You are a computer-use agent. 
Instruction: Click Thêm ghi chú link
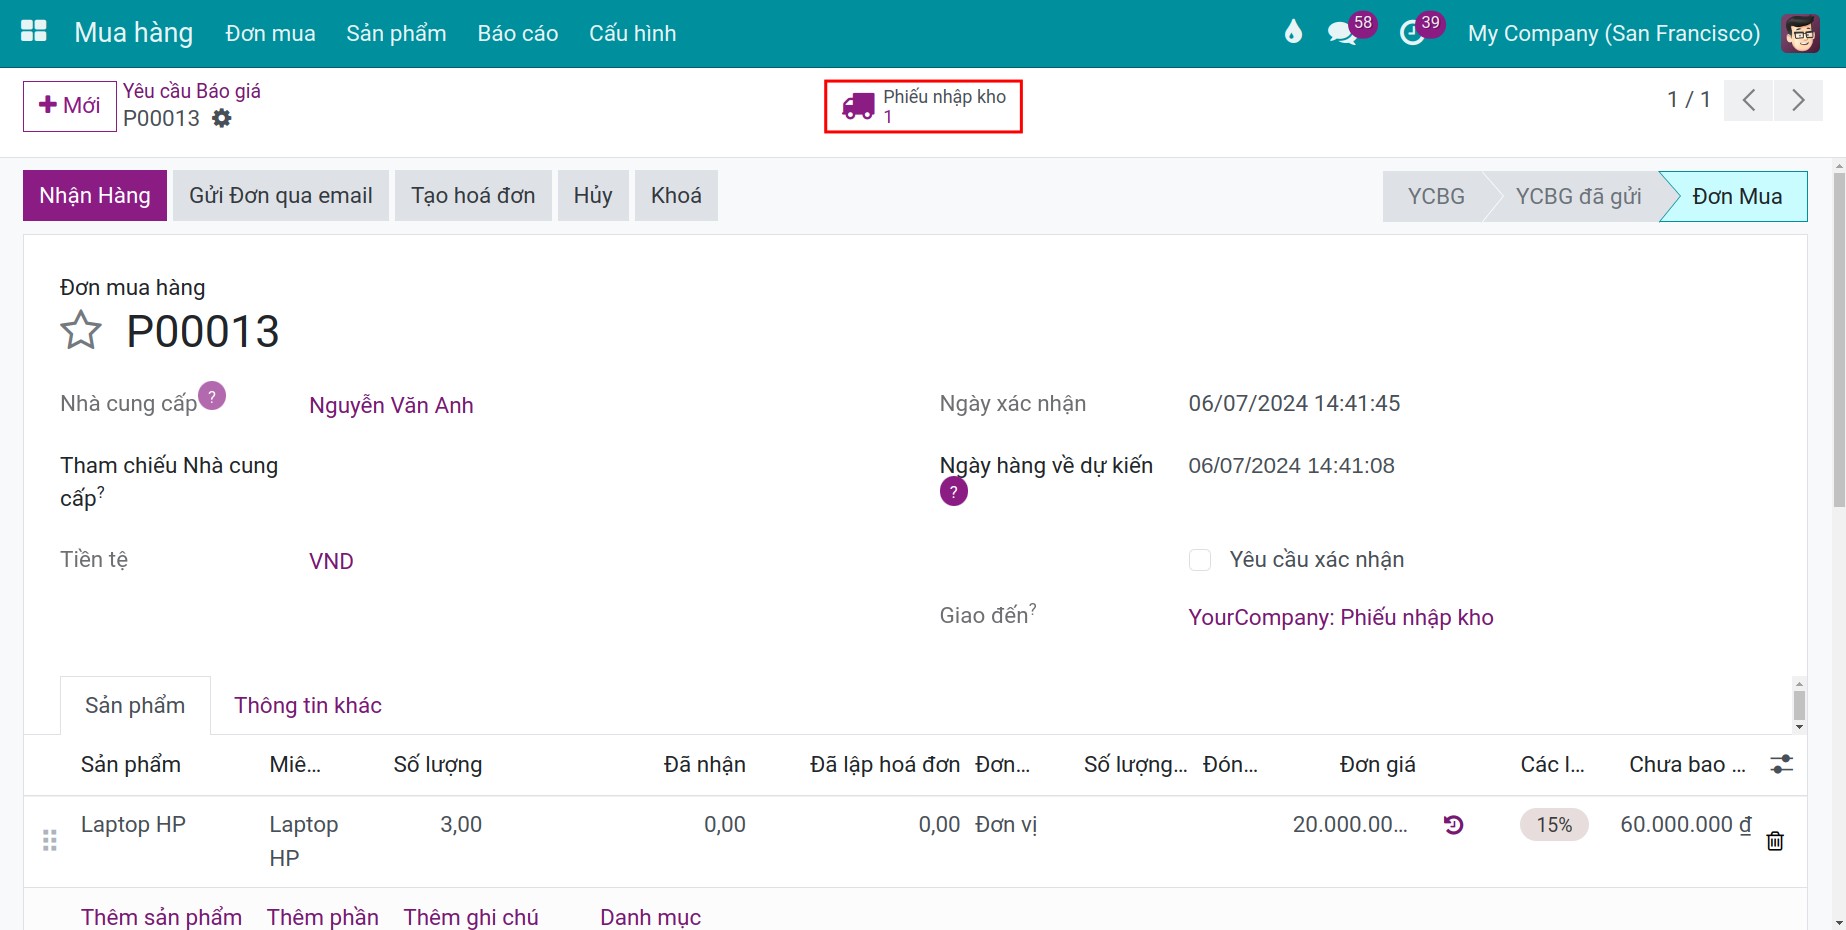coord(471,917)
